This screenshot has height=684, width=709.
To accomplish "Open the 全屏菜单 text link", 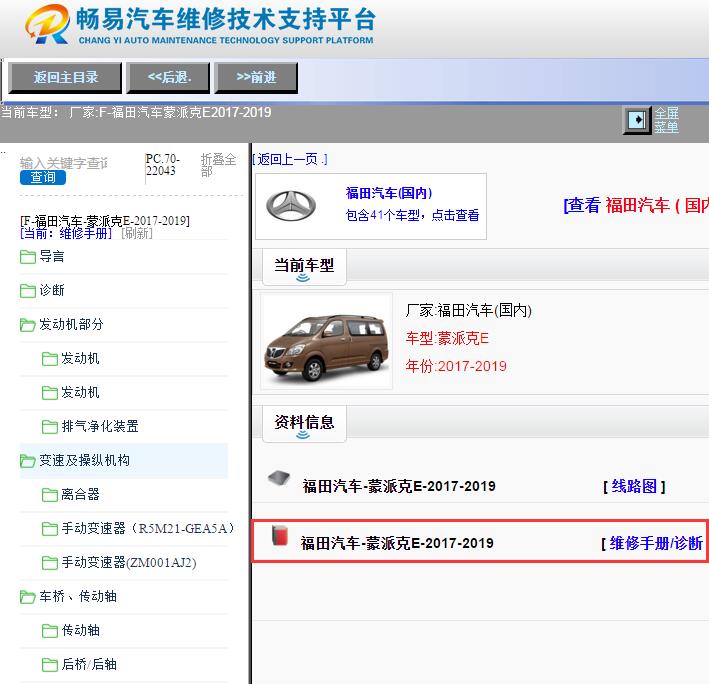I will (666, 120).
